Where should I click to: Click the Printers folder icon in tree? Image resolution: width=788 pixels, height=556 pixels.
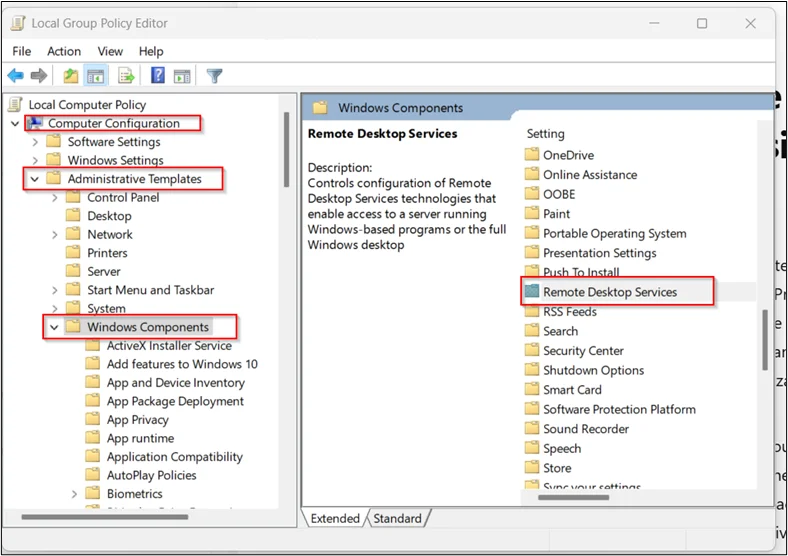click(73, 252)
